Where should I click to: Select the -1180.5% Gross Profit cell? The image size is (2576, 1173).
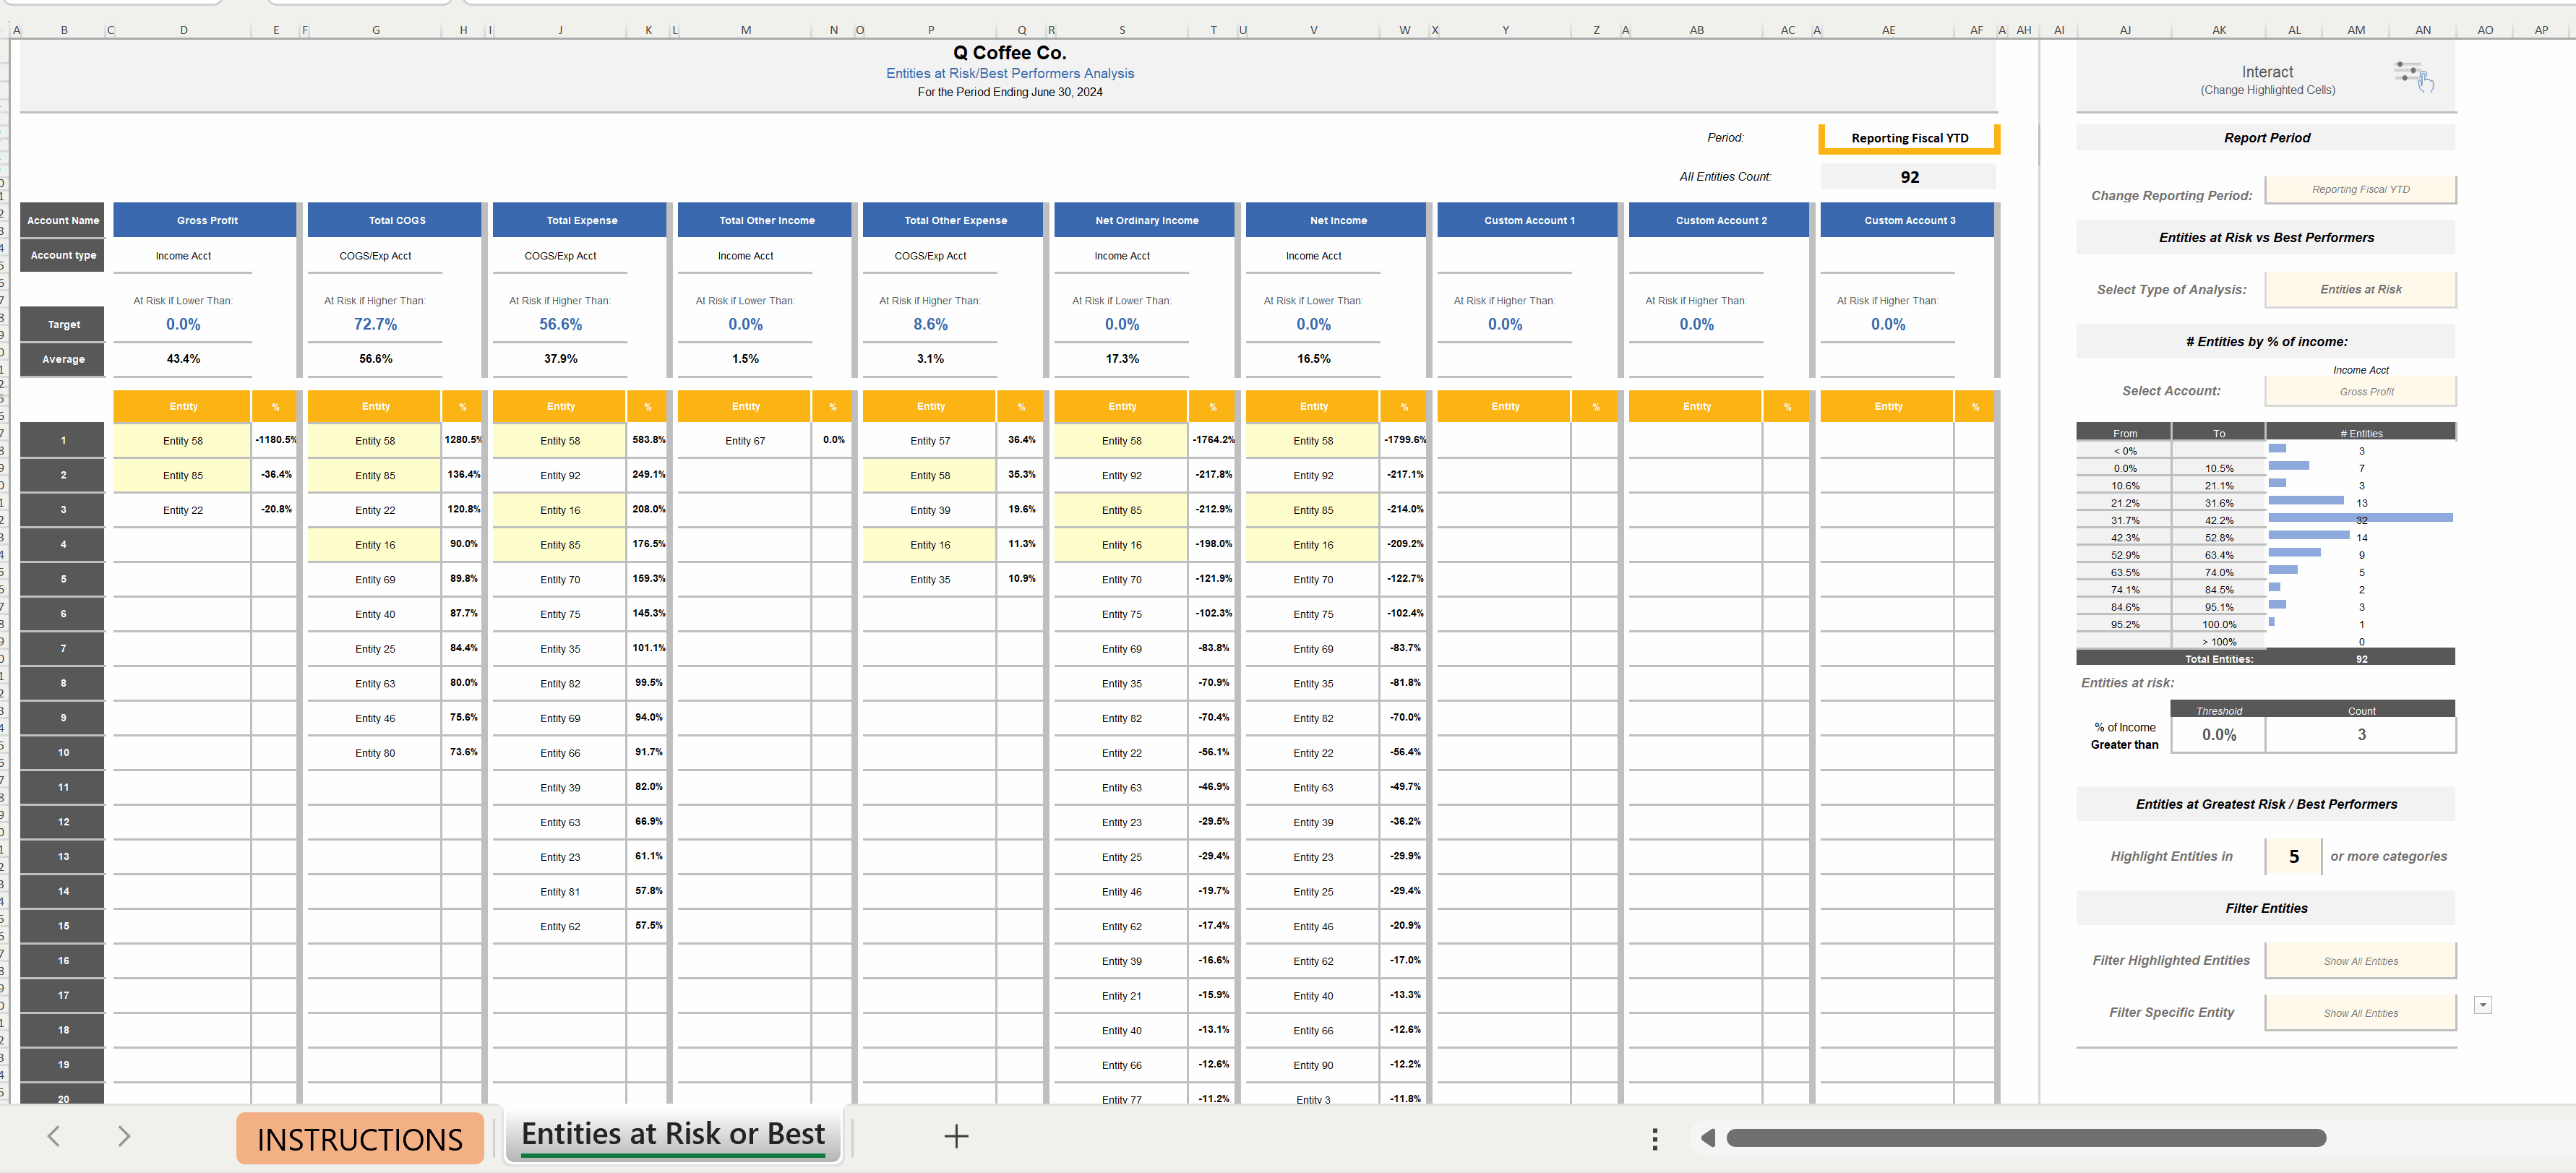[275, 440]
